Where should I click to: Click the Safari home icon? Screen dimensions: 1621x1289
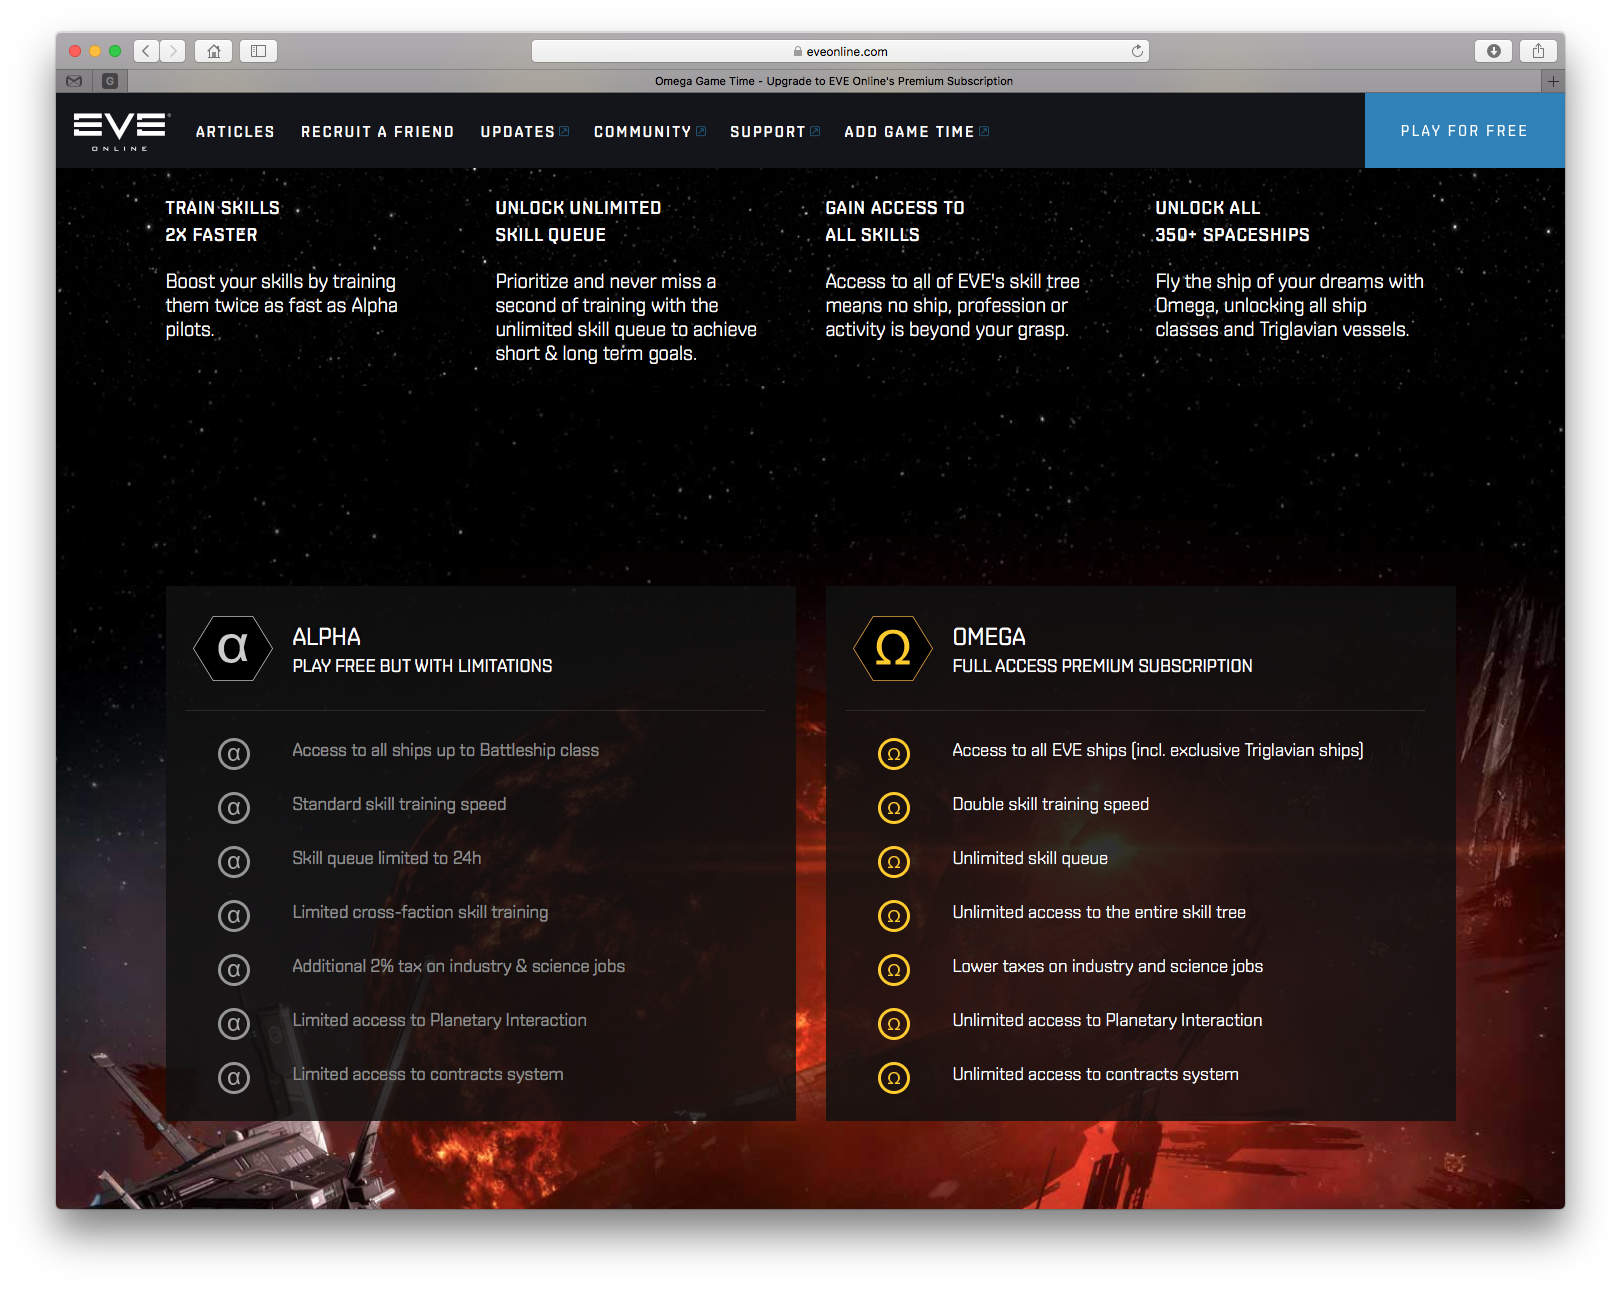point(214,51)
